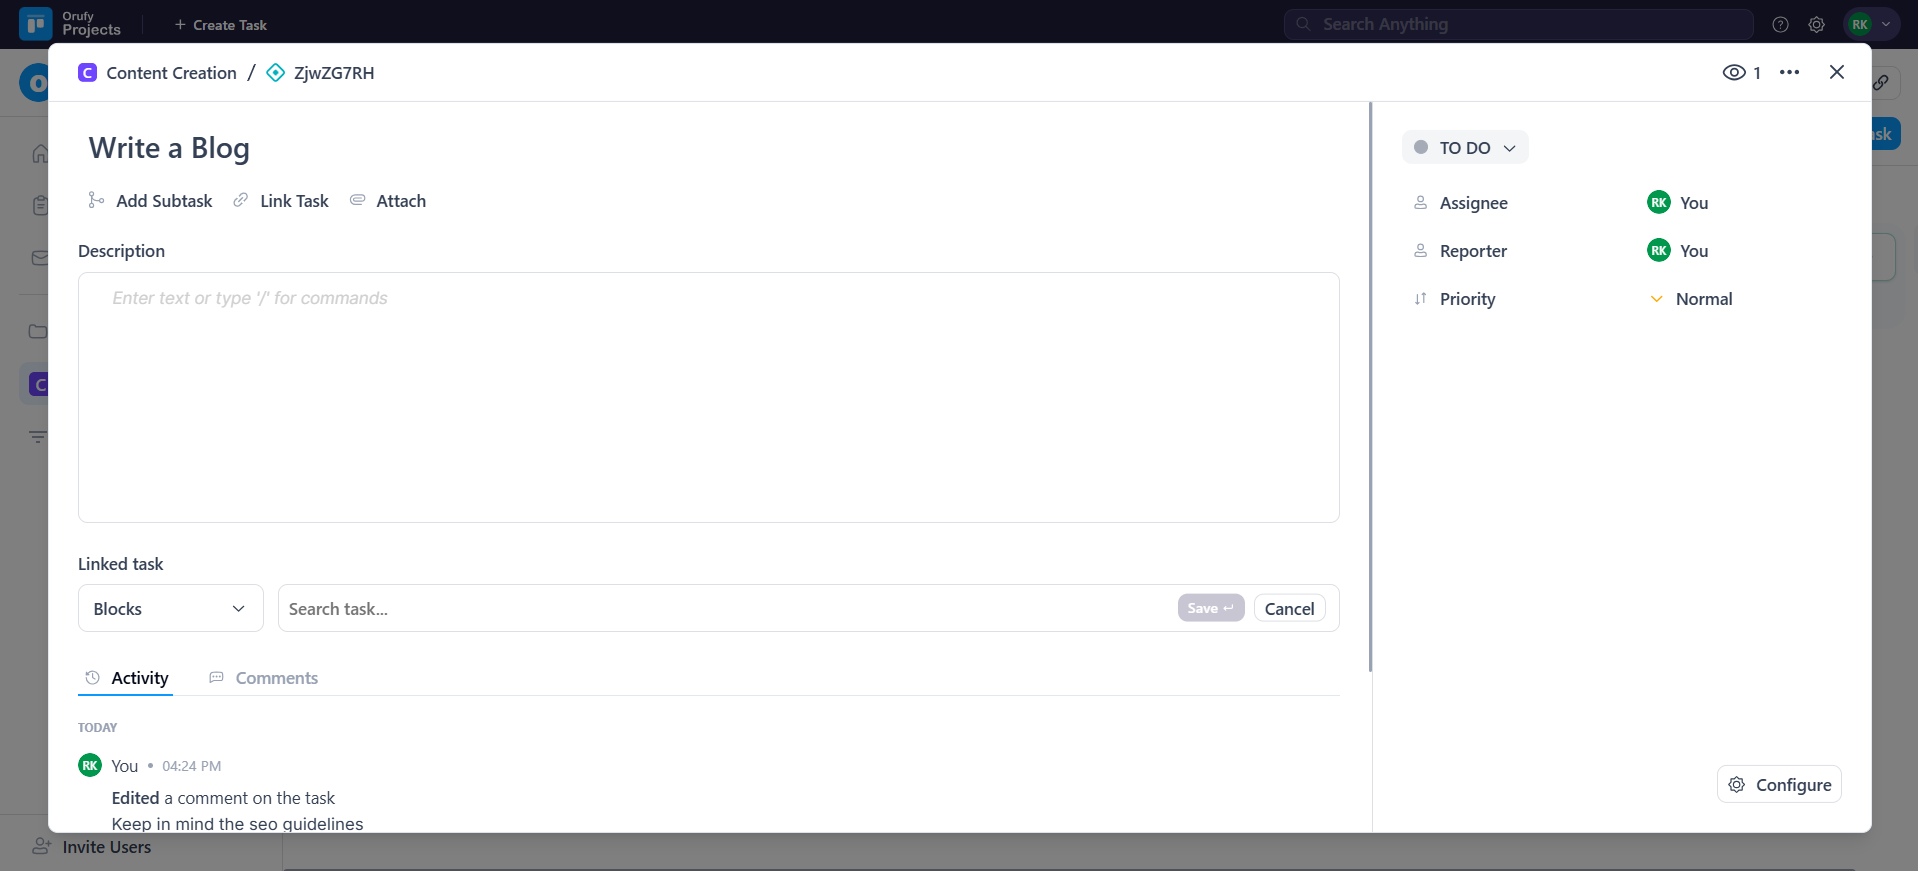Click the help question mark icon

click(x=1780, y=25)
